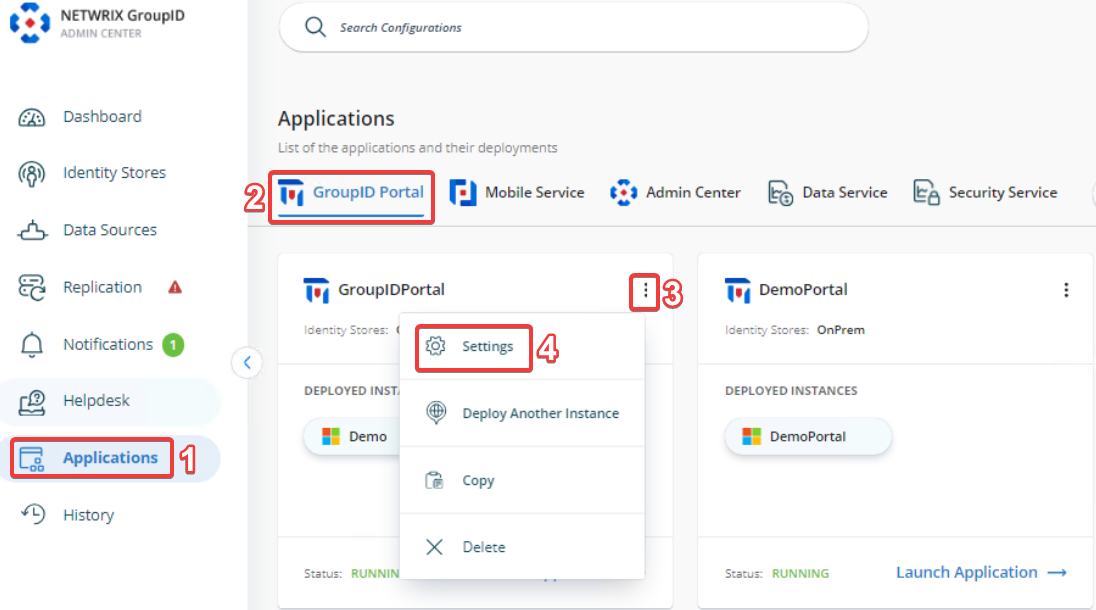Click the Netwrix GroupID logo
The width and height of the screenshot is (1096, 610).
point(30,23)
